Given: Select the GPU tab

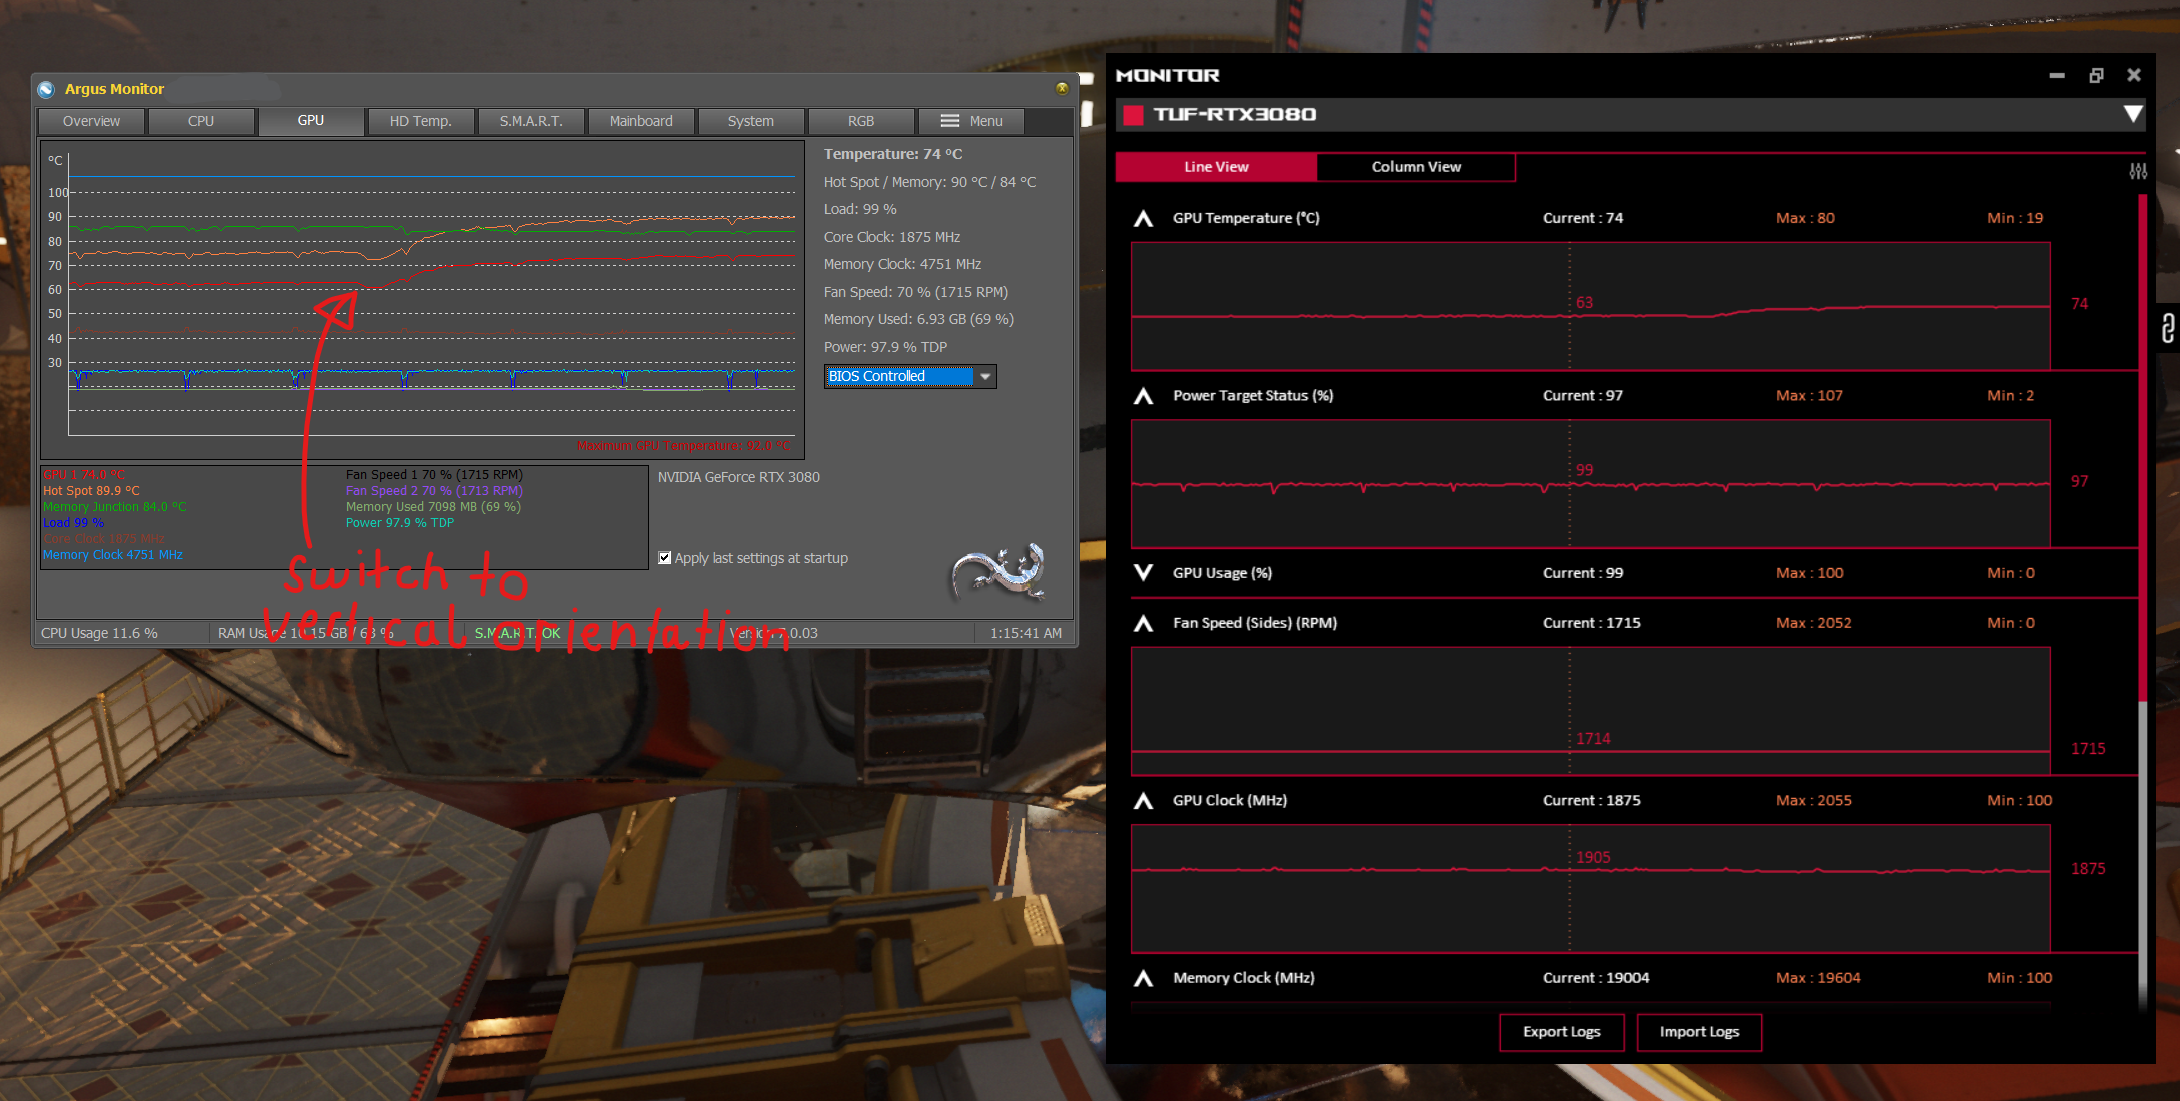Looking at the screenshot, I should pyautogui.click(x=311, y=121).
